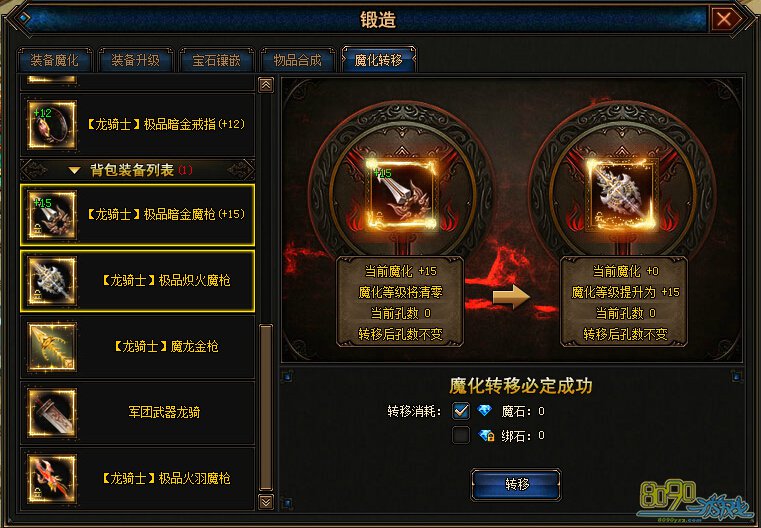Click the list scroll-down arrow button

point(266,502)
